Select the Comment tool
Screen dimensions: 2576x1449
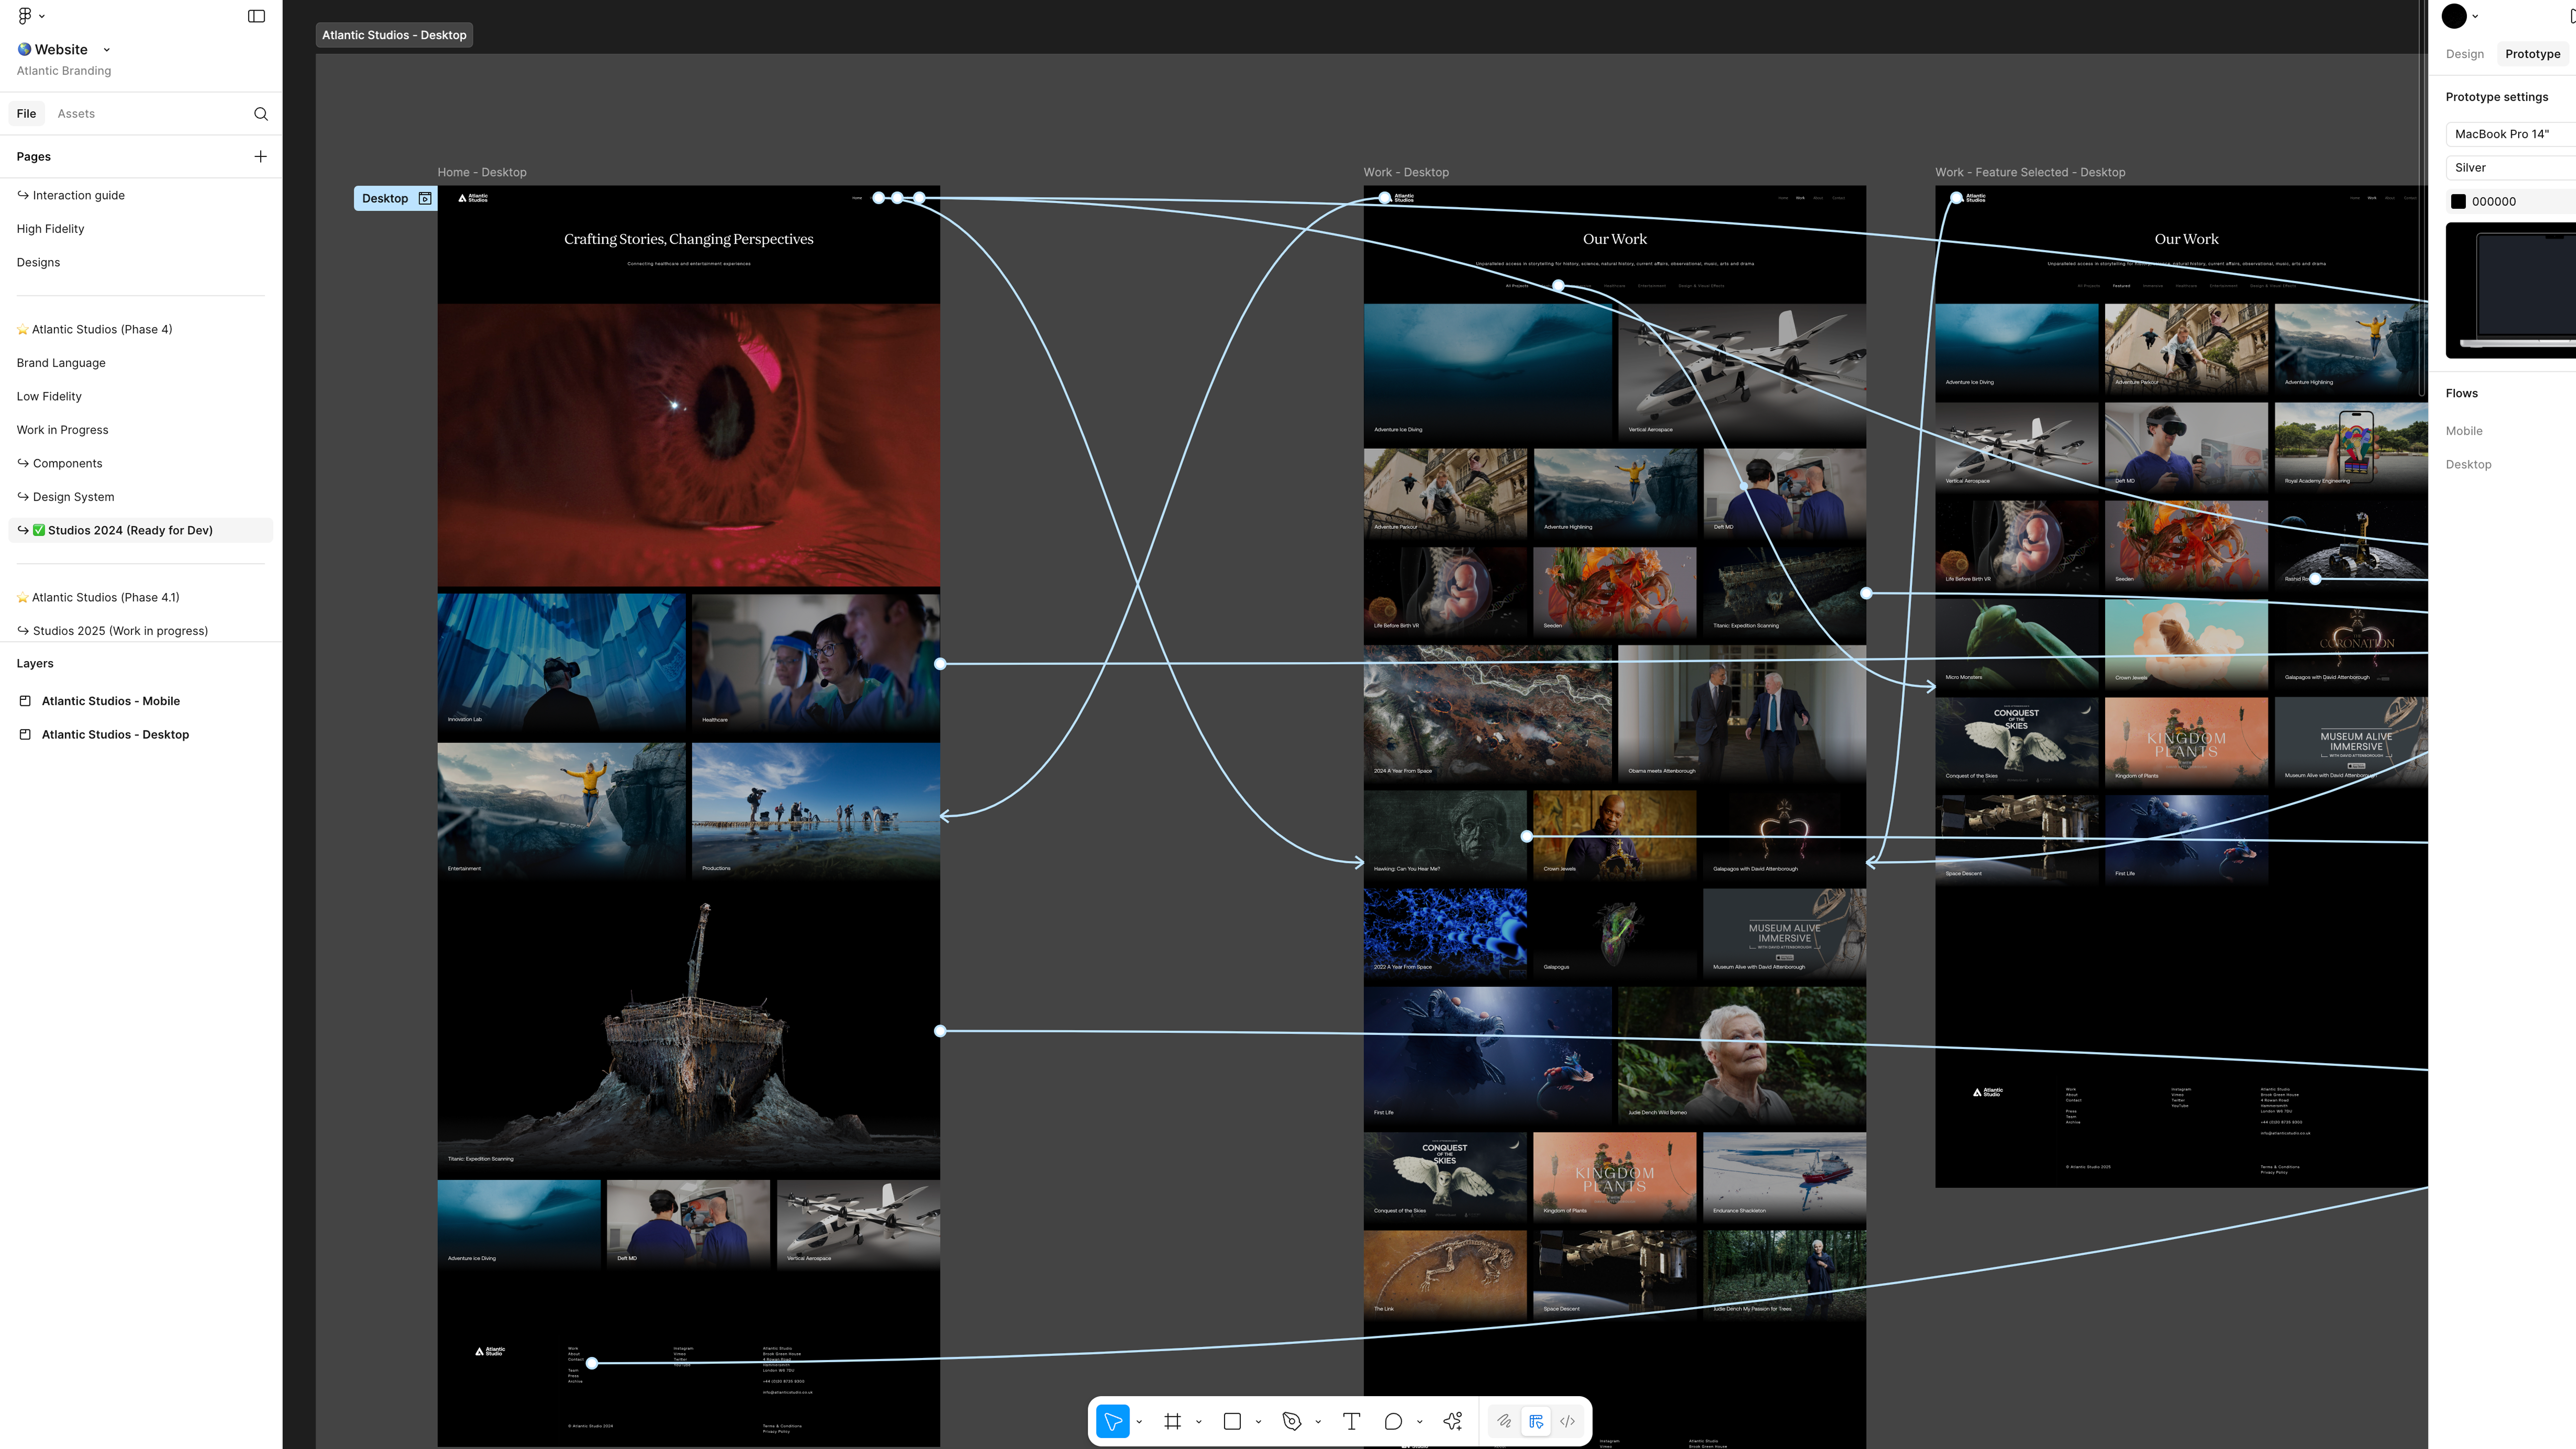(x=1393, y=1421)
